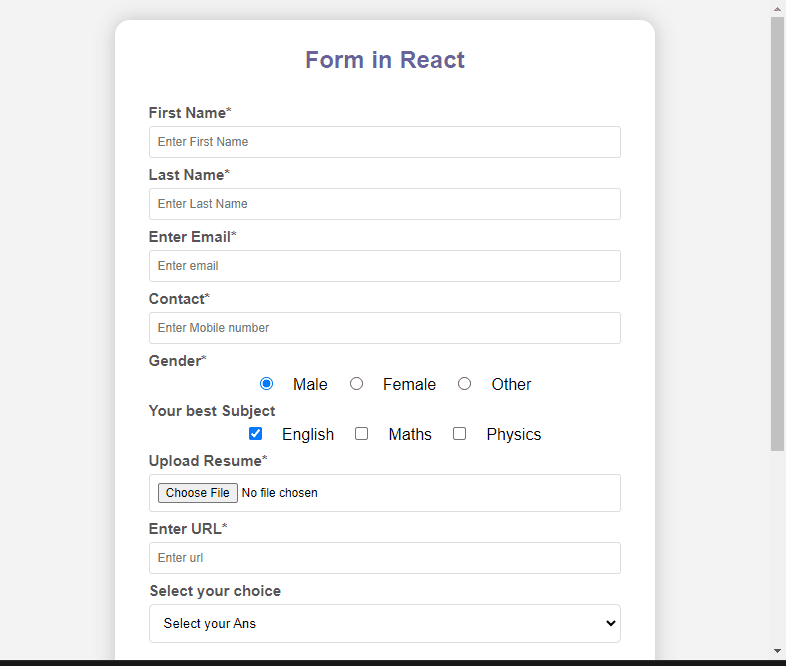Focus the Last Name text box

(384, 204)
